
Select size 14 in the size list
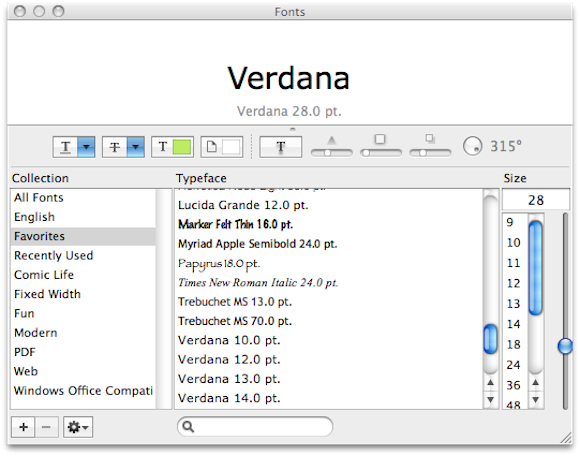click(515, 324)
